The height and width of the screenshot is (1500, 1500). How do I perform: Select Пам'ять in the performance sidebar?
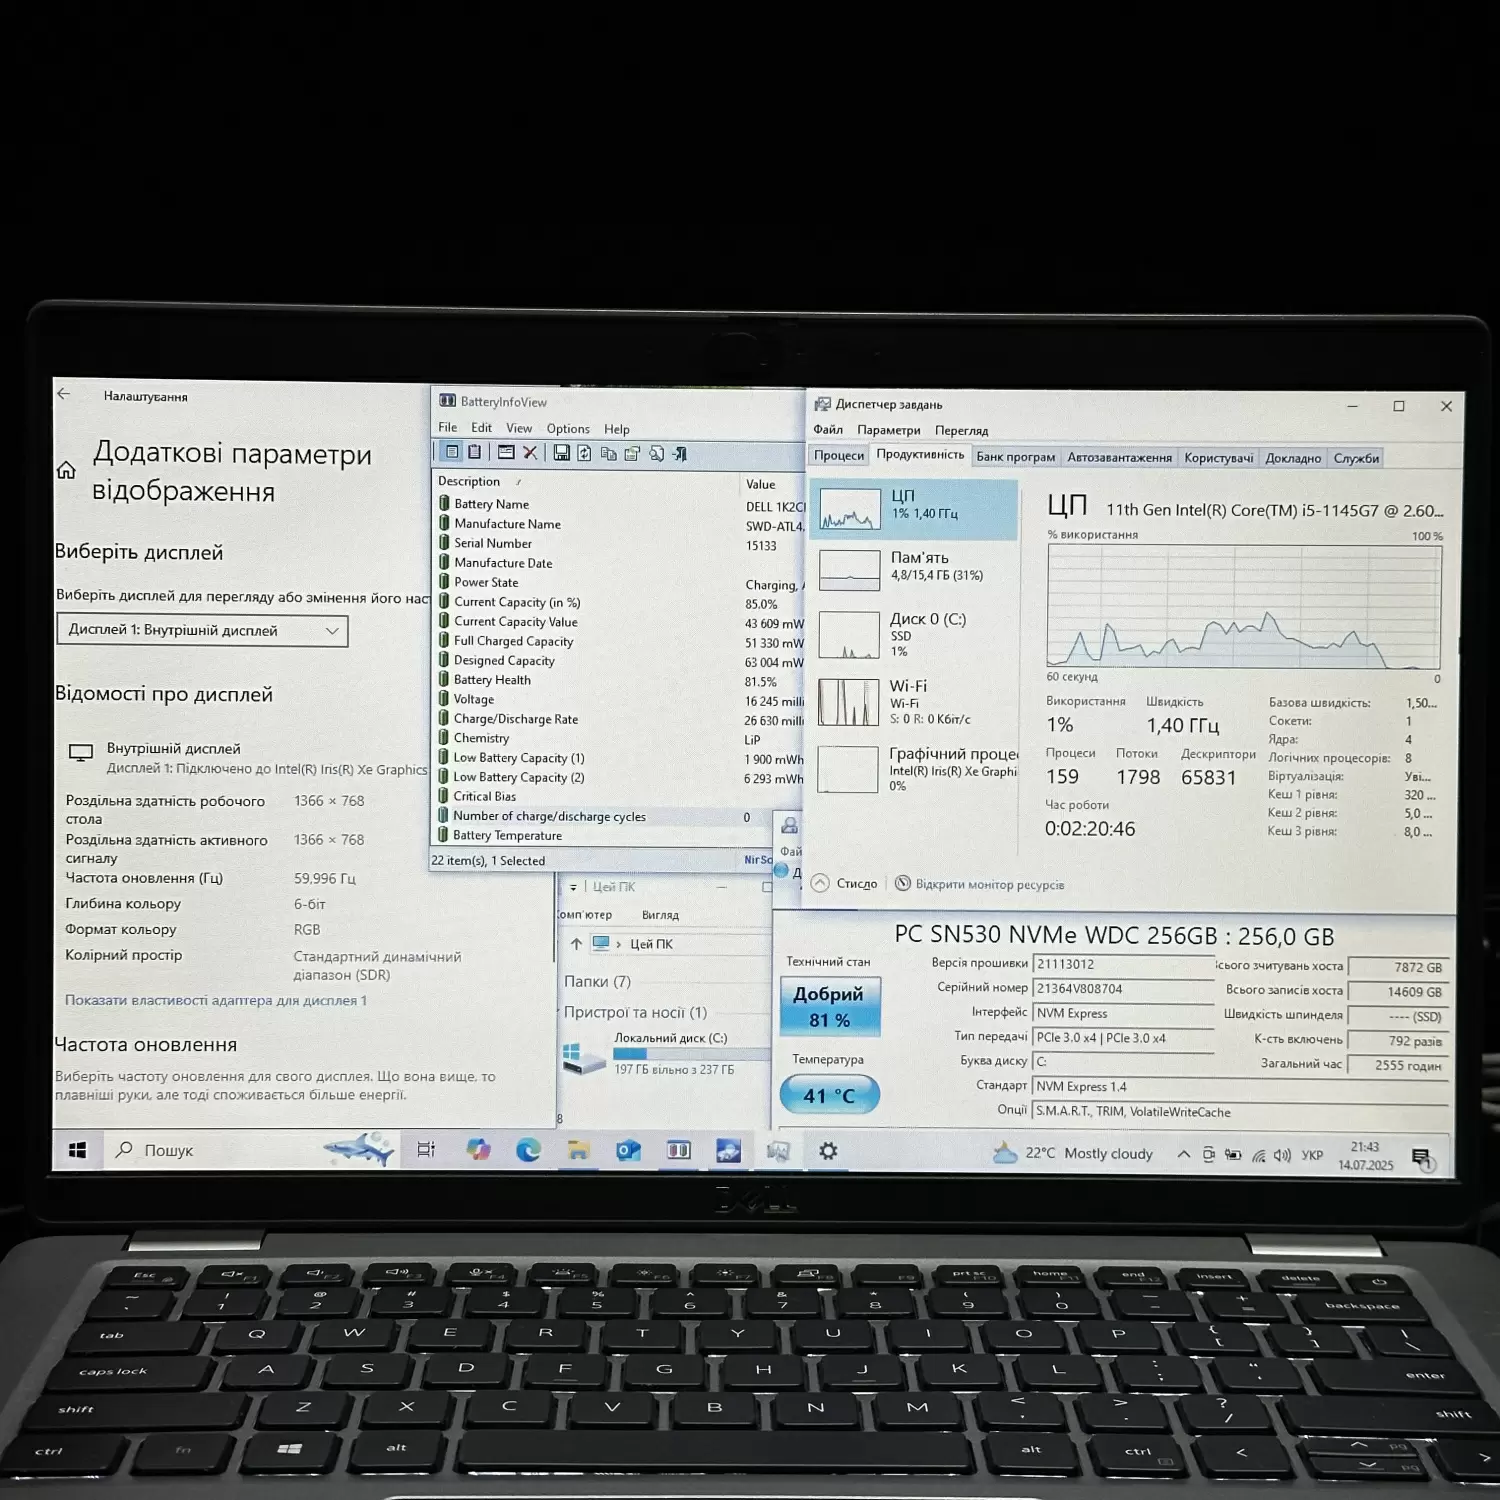point(914,570)
